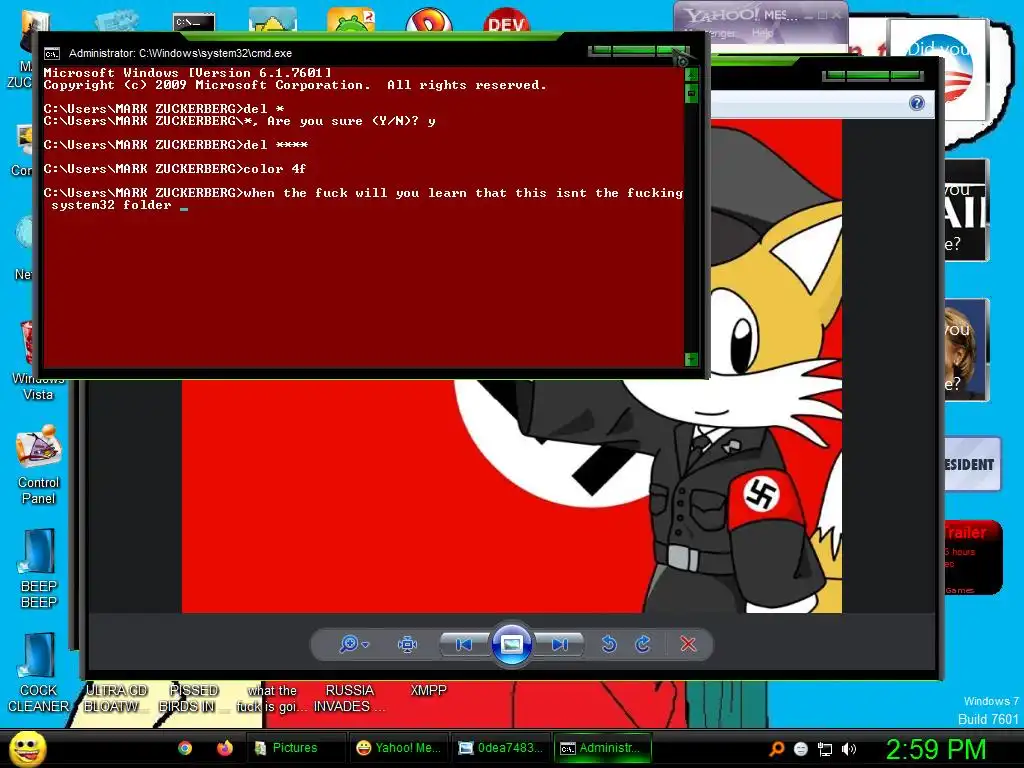The width and height of the screenshot is (1024, 768).
Task: Select the PISSED BIRDS IN... desktop label
Action: (193, 698)
